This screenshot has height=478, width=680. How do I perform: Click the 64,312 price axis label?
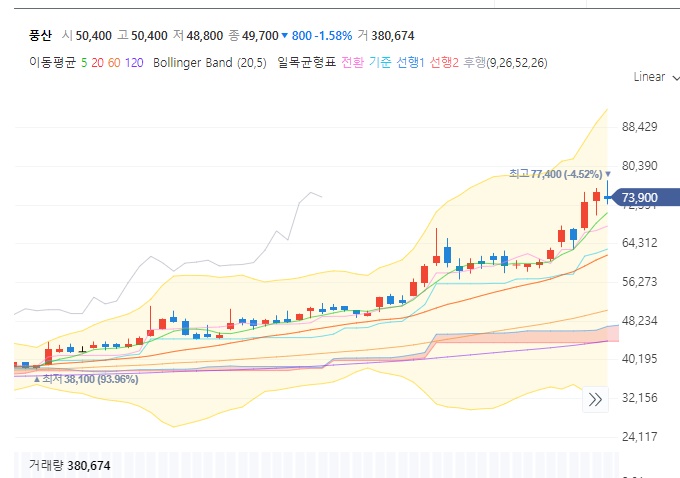tap(640, 243)
